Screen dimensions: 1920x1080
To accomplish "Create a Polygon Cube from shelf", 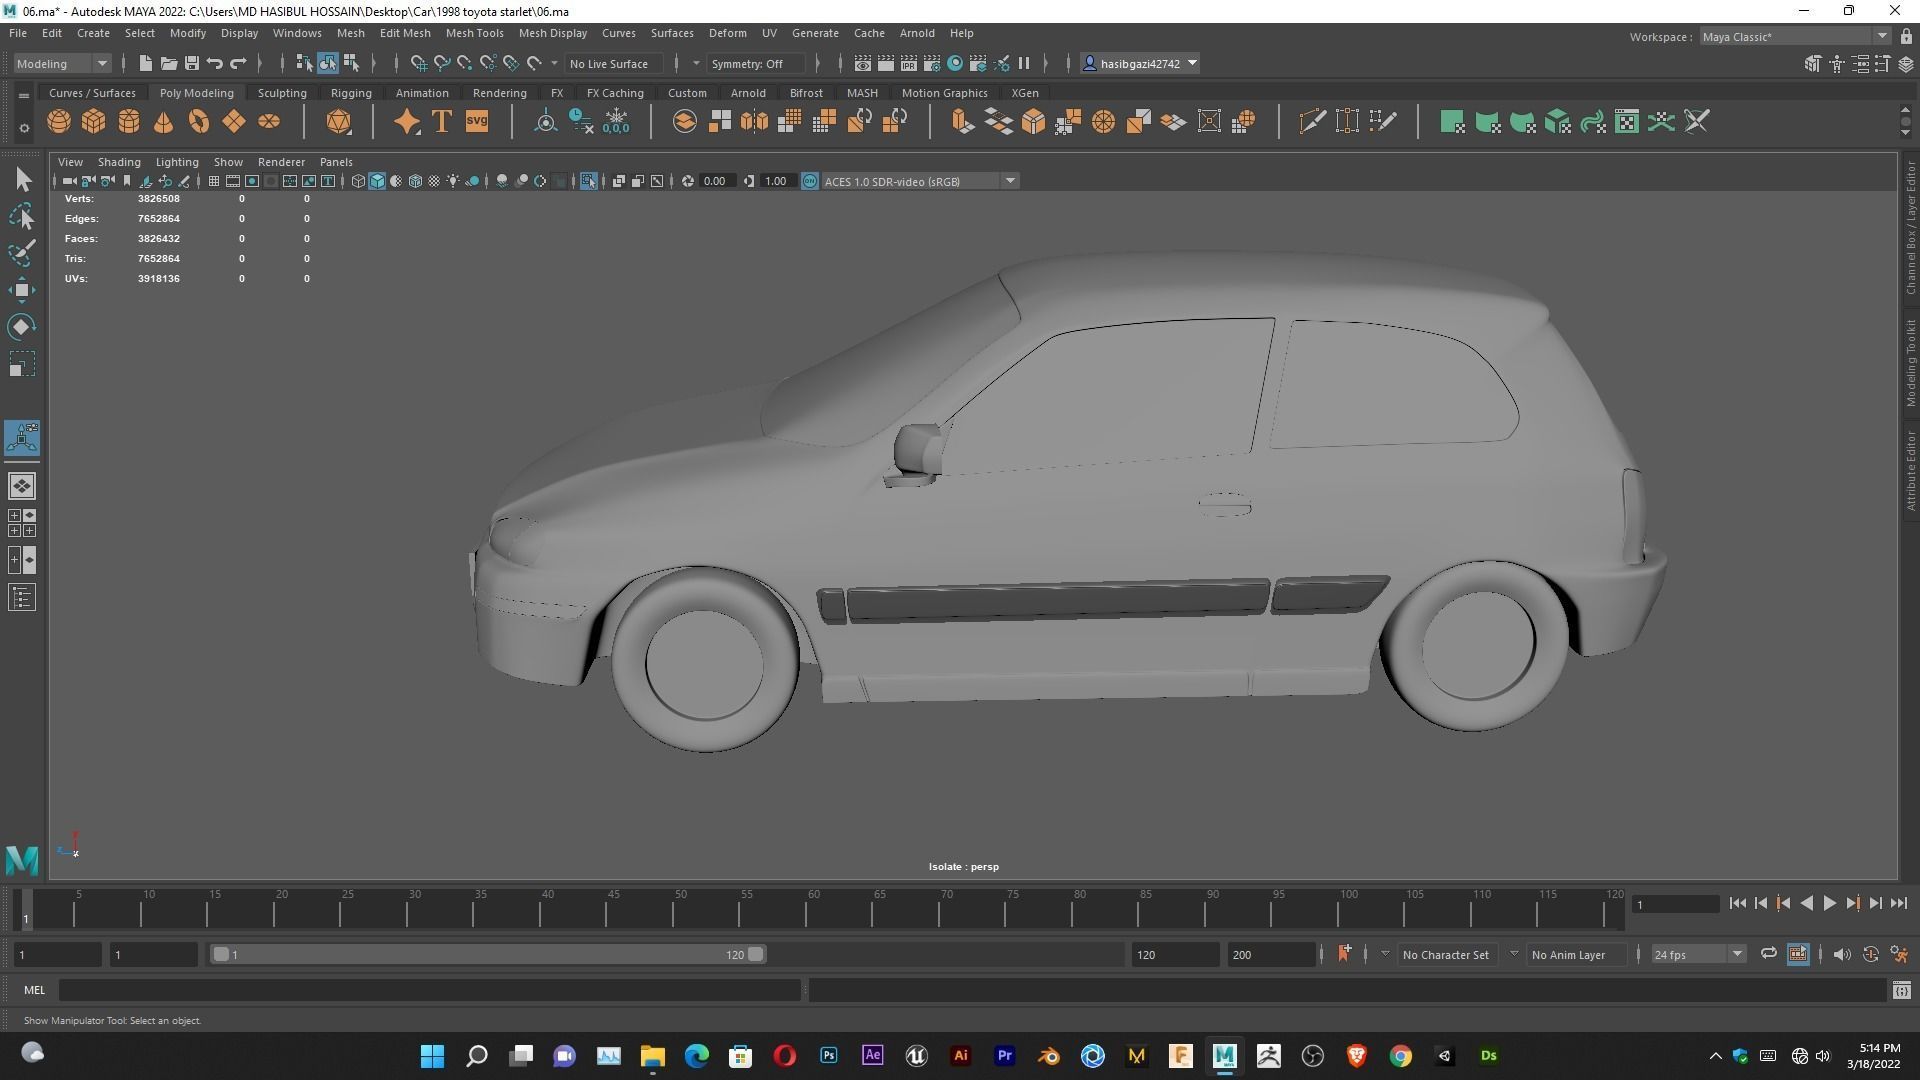I will tap(94, 122).
